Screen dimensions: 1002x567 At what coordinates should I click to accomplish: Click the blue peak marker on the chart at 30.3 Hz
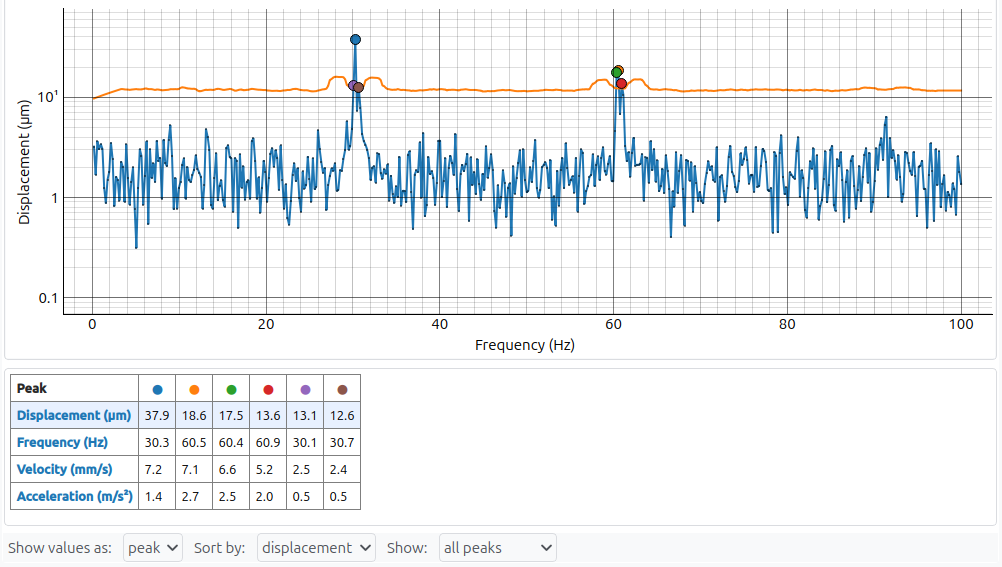[355, 40]
